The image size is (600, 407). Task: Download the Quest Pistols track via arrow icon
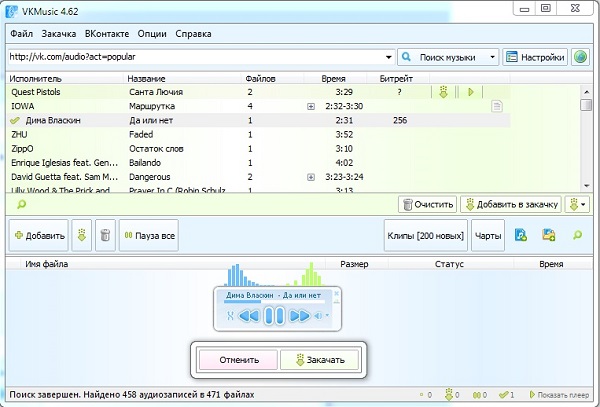[x=443, y=92]
